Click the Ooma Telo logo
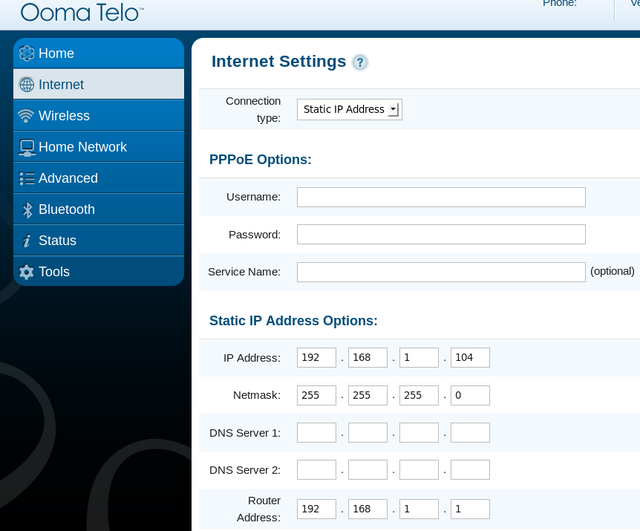The width and height of the screenshot is (640, 531). click(x=82, y=12)
